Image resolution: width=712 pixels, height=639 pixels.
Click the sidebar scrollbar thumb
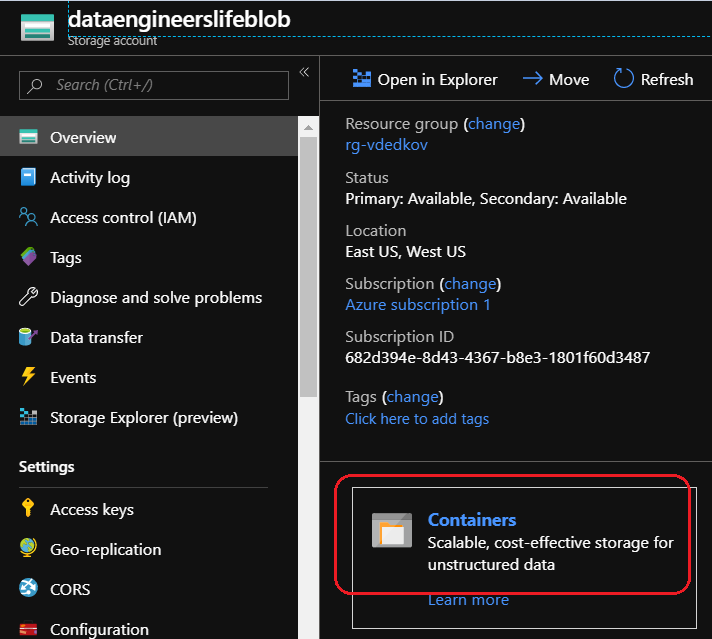(x=308, y=267)
